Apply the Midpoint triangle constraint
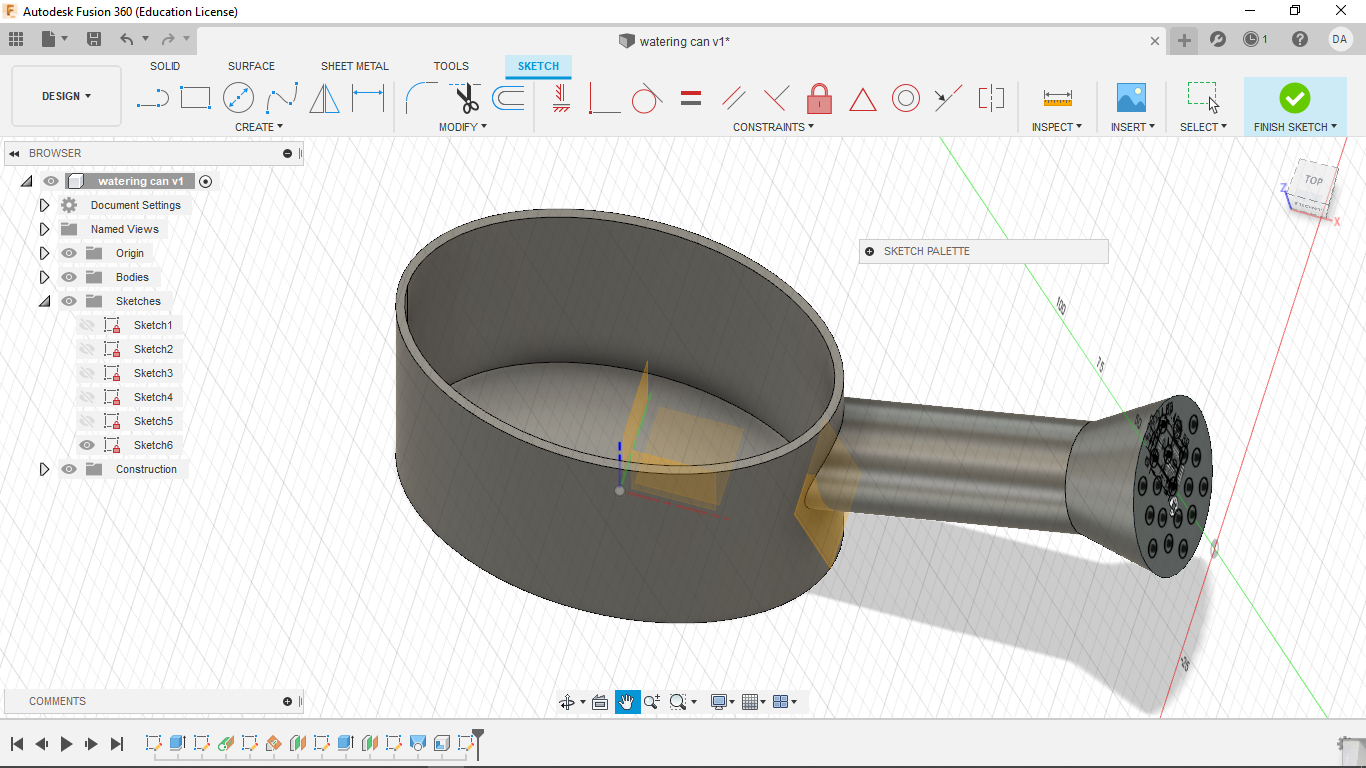This screenshot has height=768, width=1366. pyautogui.click(x=862, y=99)
